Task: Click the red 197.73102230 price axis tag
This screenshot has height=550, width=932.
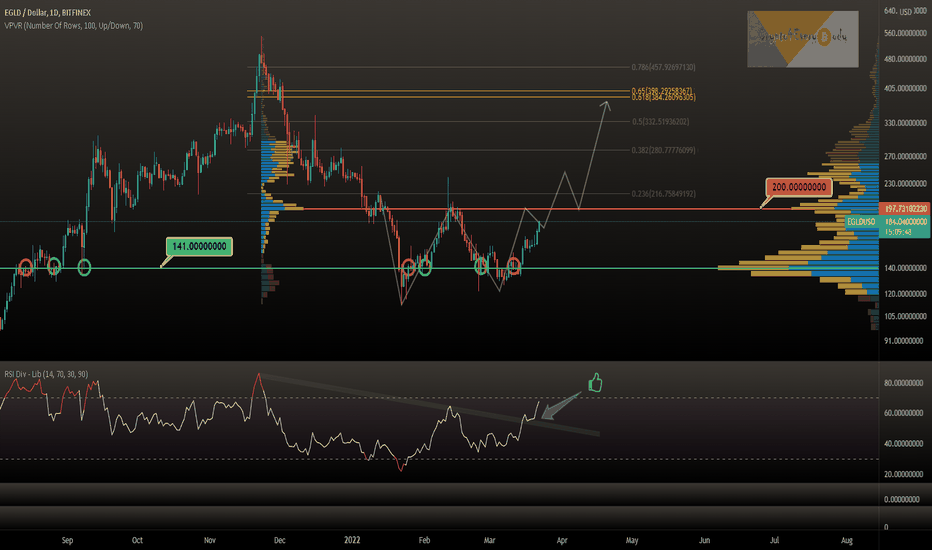Action: (x=905, y=209)
